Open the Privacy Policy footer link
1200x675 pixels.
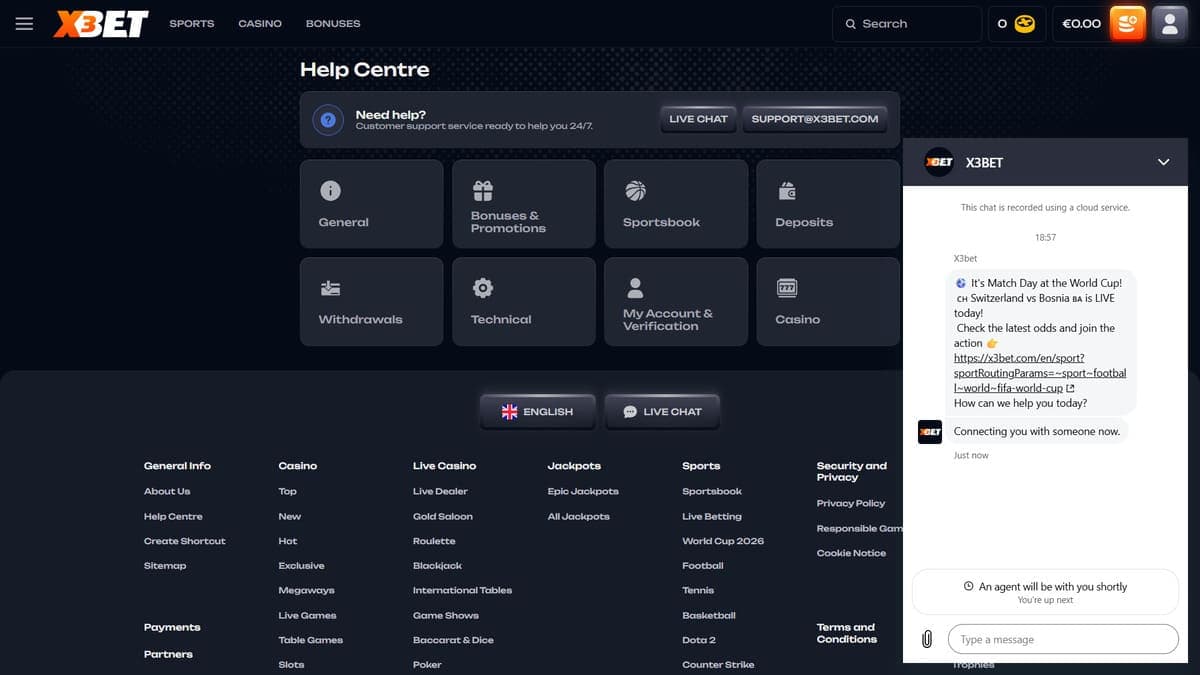click(851, 503)
